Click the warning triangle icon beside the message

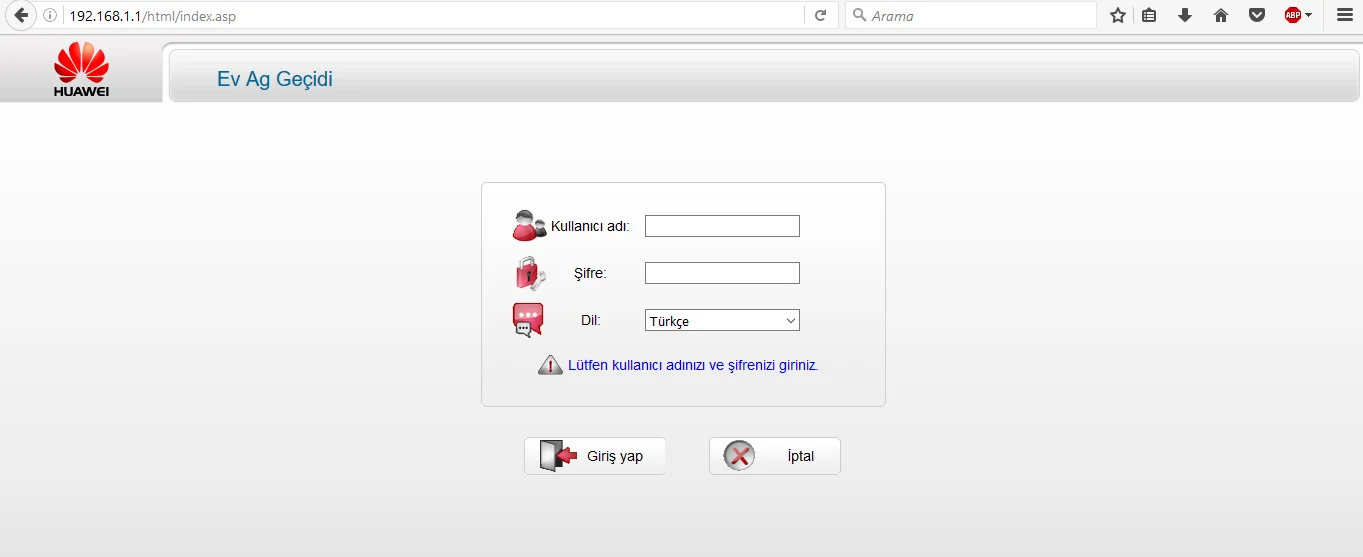pyautogui.click(x=550, y=365)
